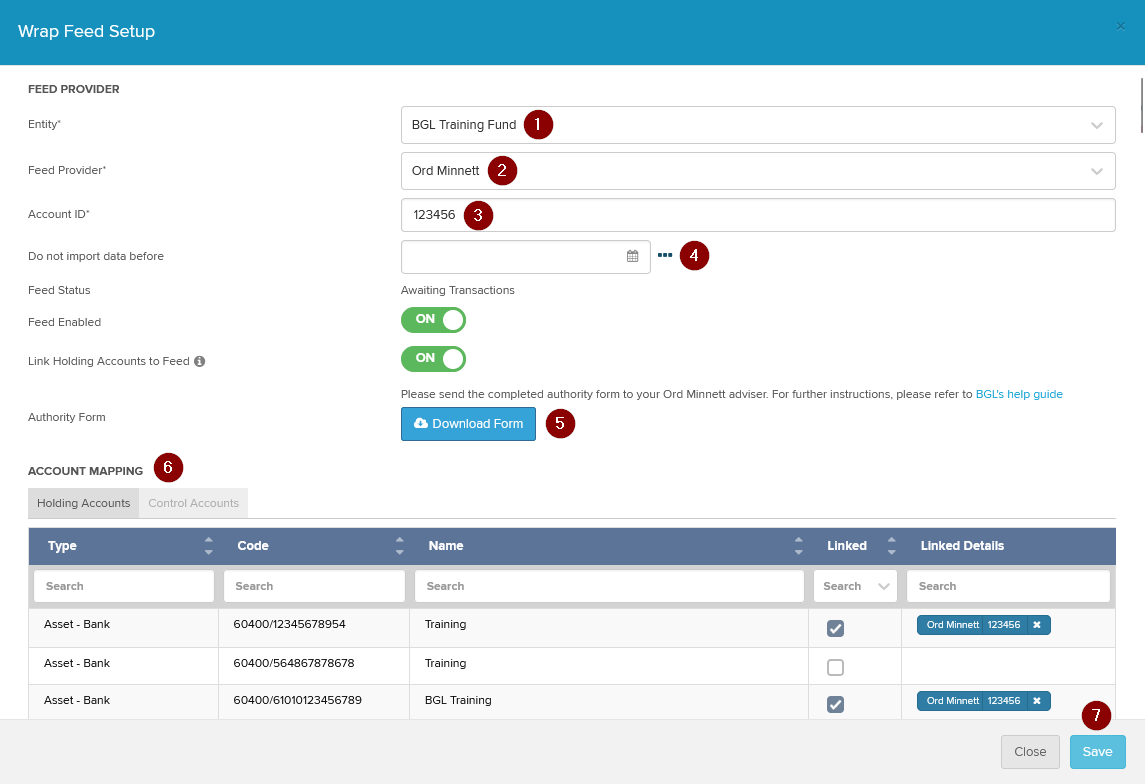Open the three-dots date options icon

(665, 255)
